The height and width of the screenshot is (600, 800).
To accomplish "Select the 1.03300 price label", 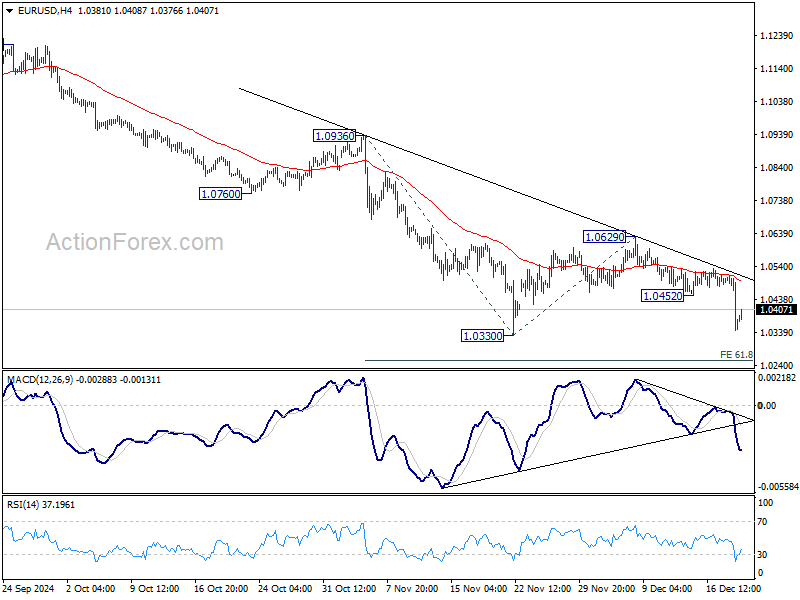I will click(x=482, y=336).
